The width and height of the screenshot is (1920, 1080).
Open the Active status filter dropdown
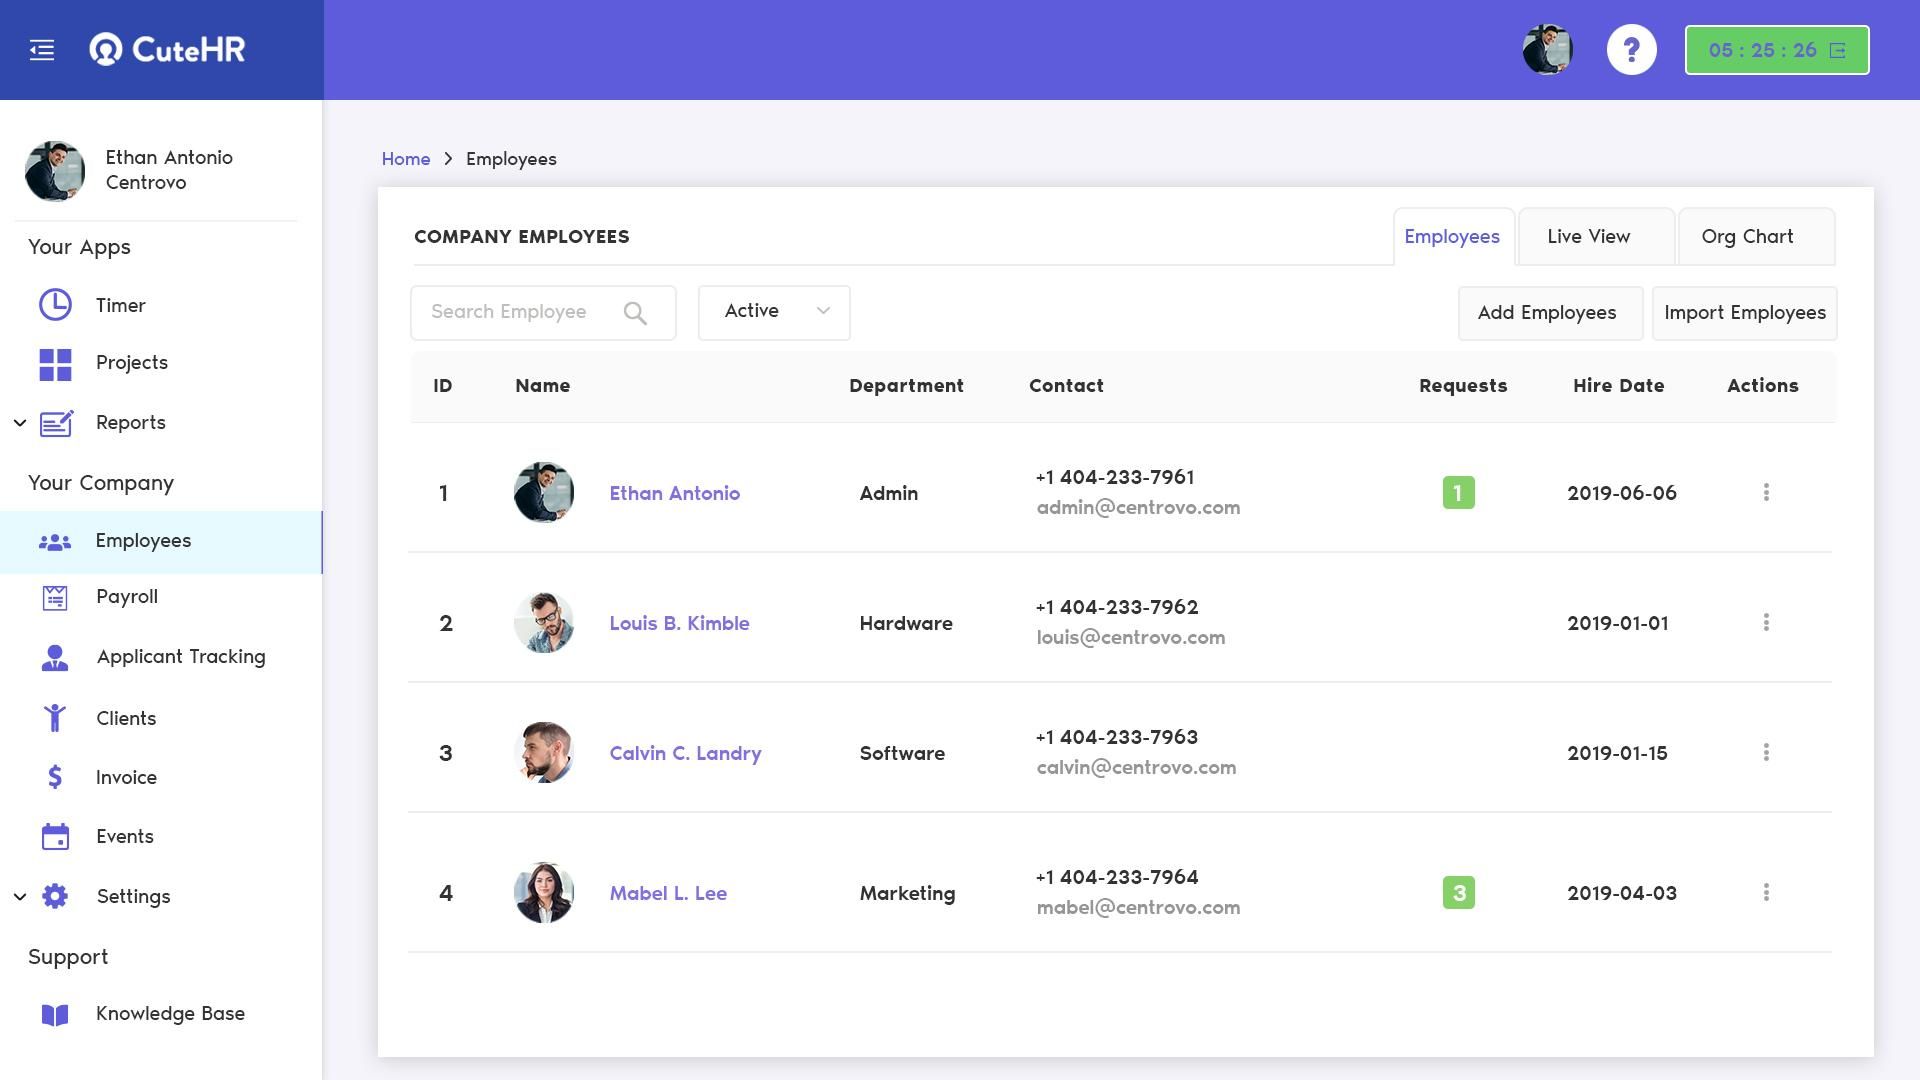click(x=774, y=312)
